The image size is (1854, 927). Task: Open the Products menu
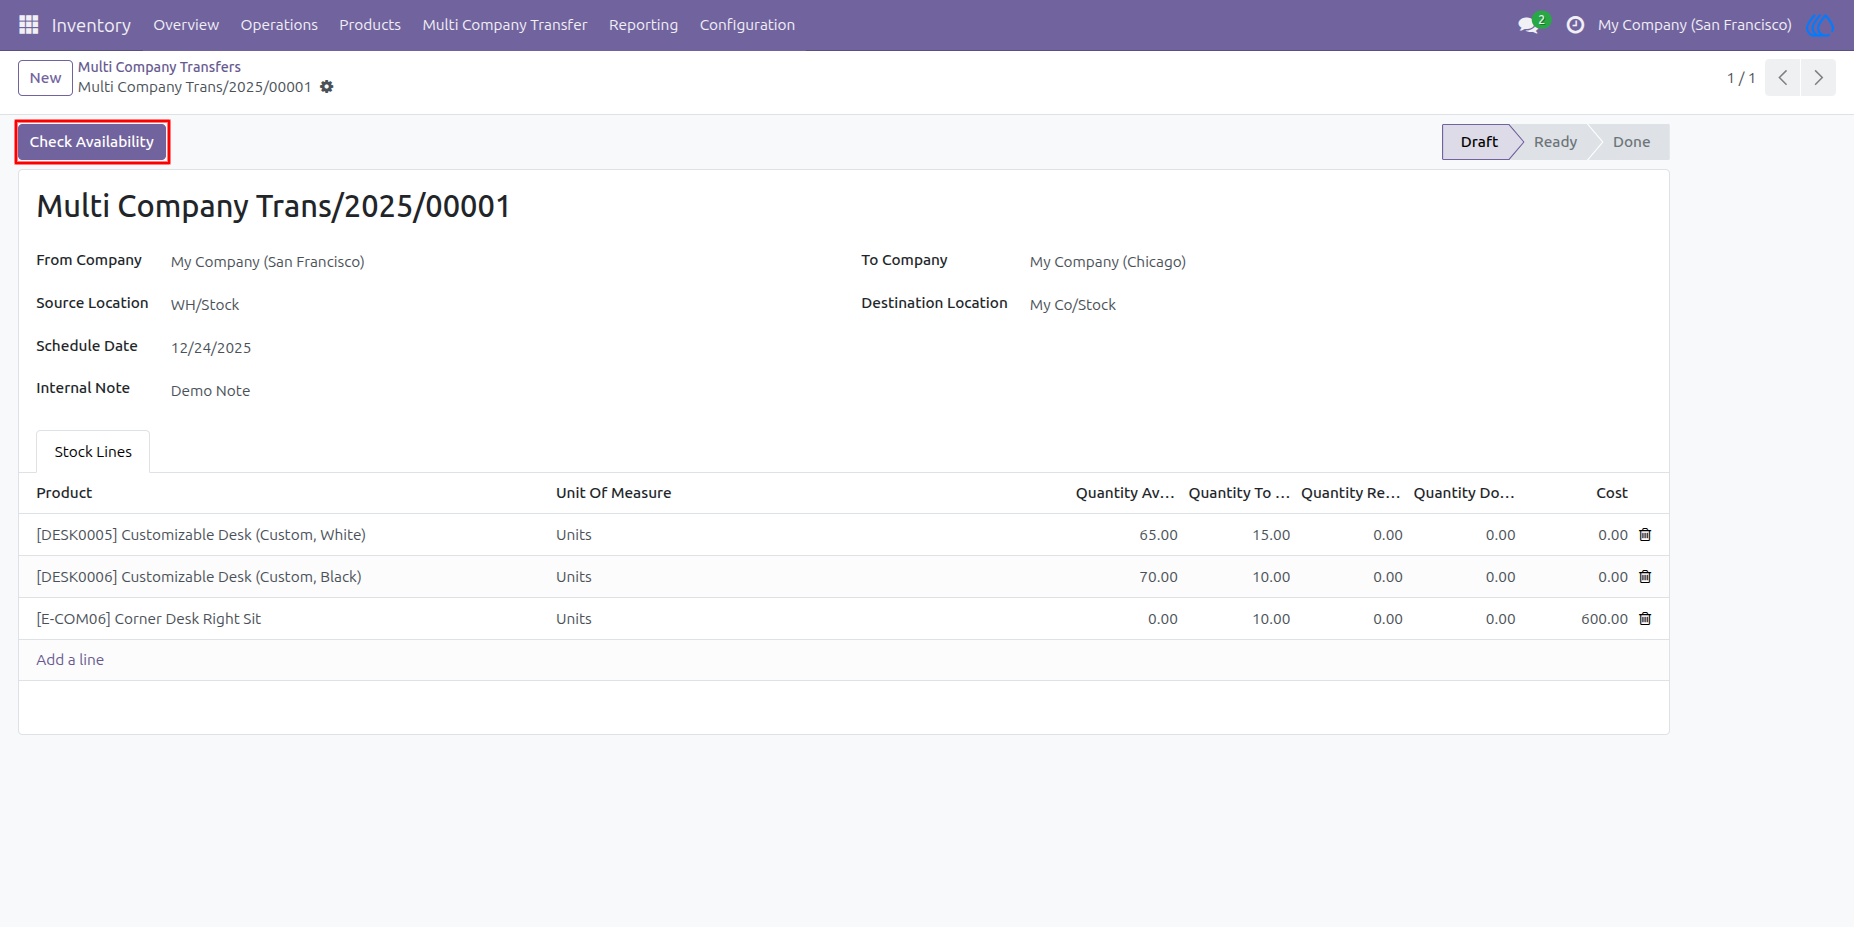point(370,25)
